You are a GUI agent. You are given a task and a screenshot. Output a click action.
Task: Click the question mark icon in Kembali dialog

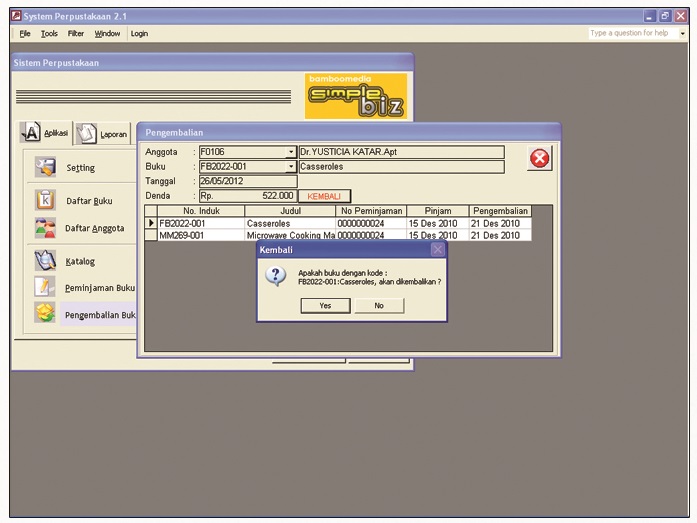pyautogui.click(x=276, y=276)
